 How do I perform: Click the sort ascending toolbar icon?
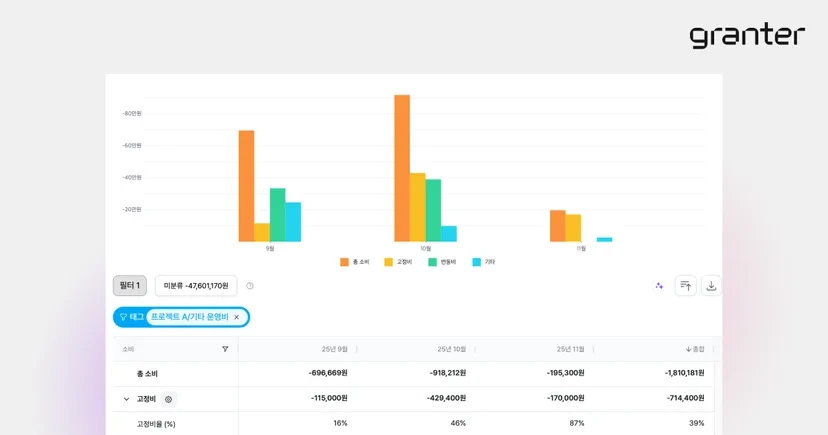[685, 286]
